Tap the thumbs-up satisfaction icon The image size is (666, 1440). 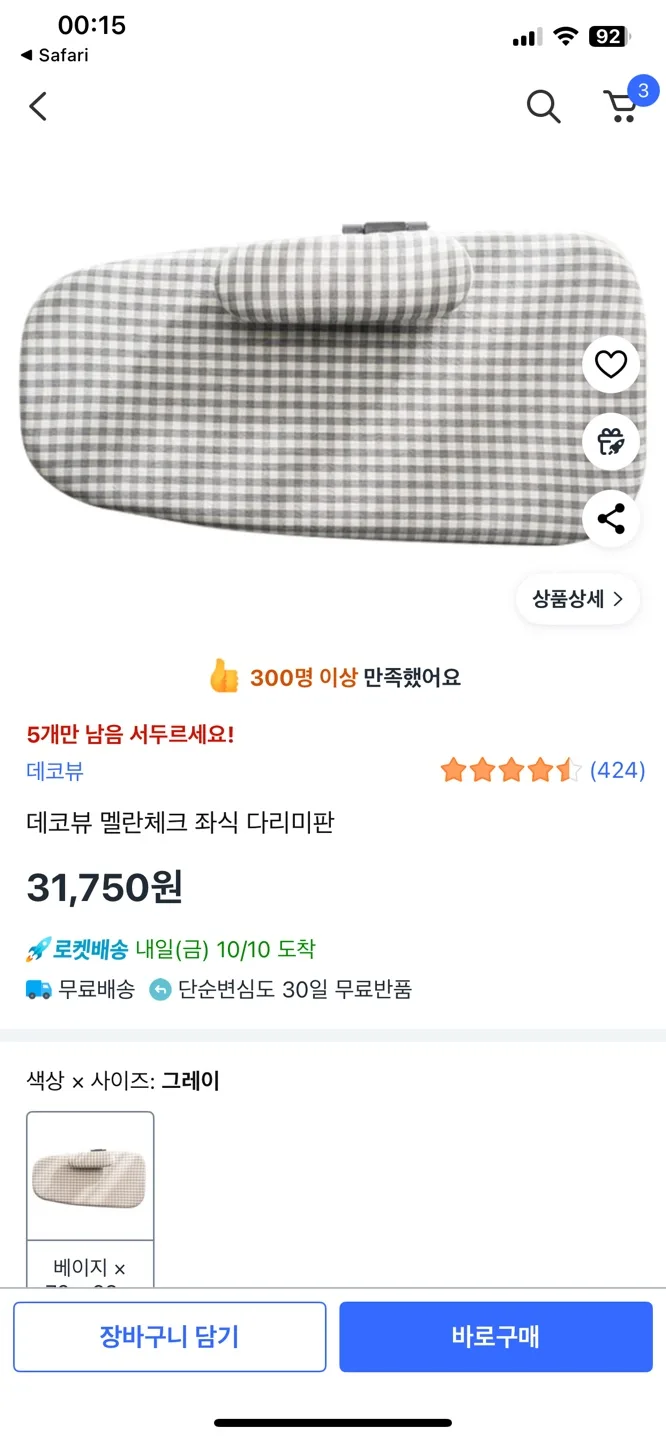[x=224, y=677]
